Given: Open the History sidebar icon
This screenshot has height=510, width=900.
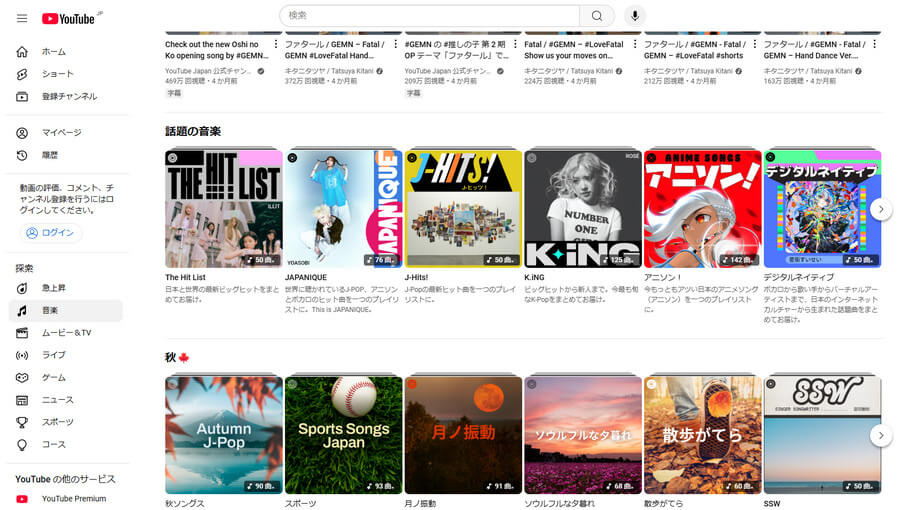Looking at the screenshot, I should (22, 155).
